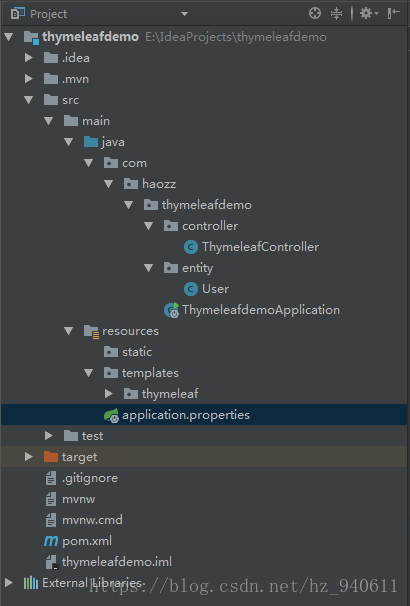Open the gear settings menu

[369, 14]
